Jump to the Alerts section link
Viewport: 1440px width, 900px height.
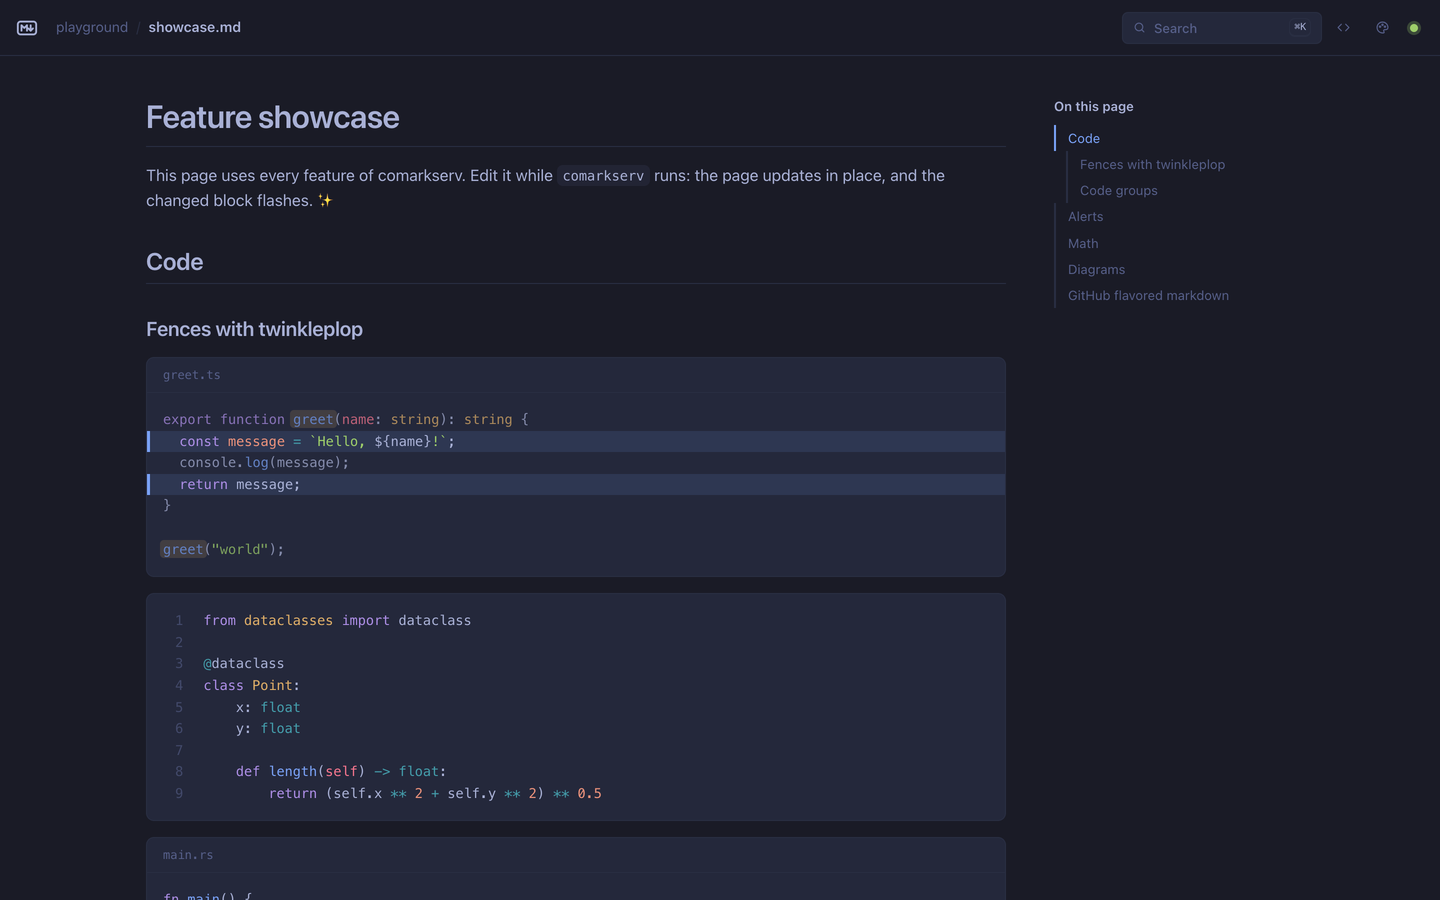coord(1085,216)
